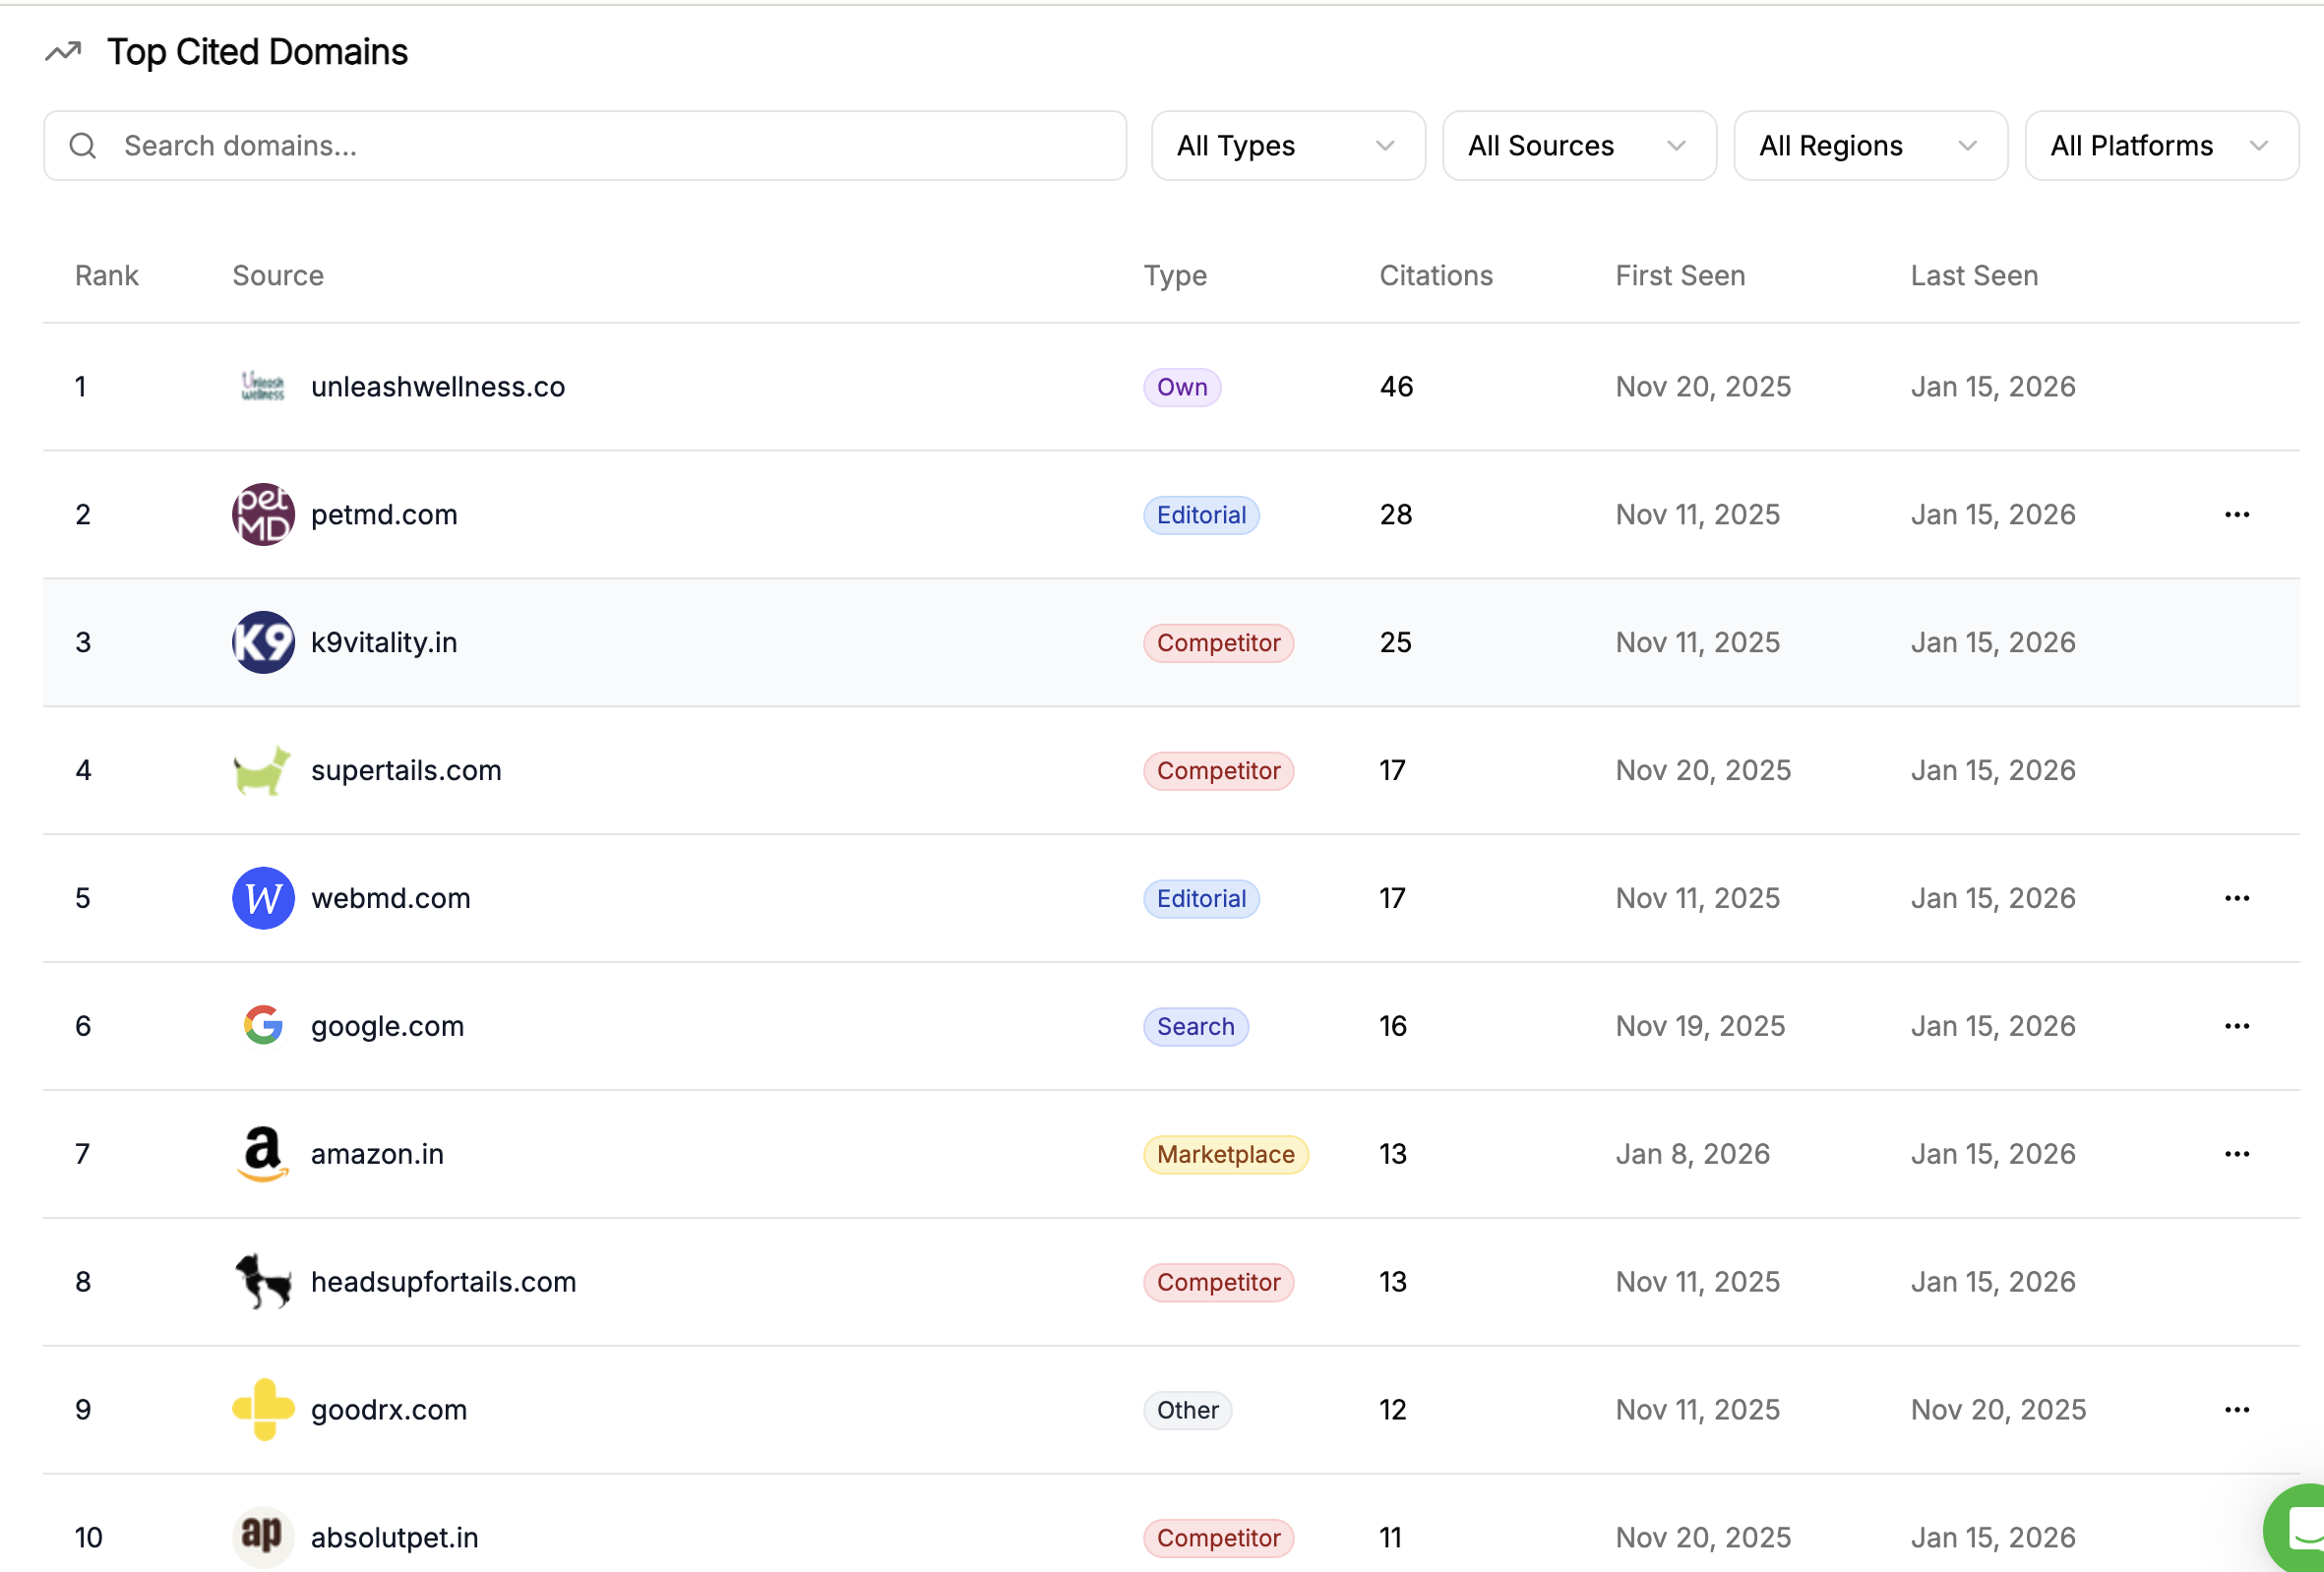The image size is (2324, 1572).
Task: Expand the All Sources filter dropdown
Action: (1578, 146)
